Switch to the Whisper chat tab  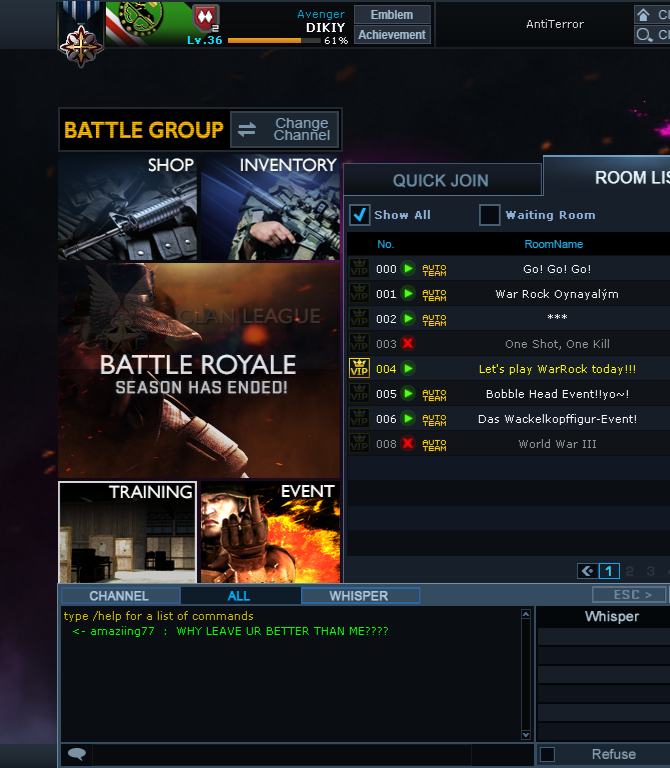coord(360,596)
